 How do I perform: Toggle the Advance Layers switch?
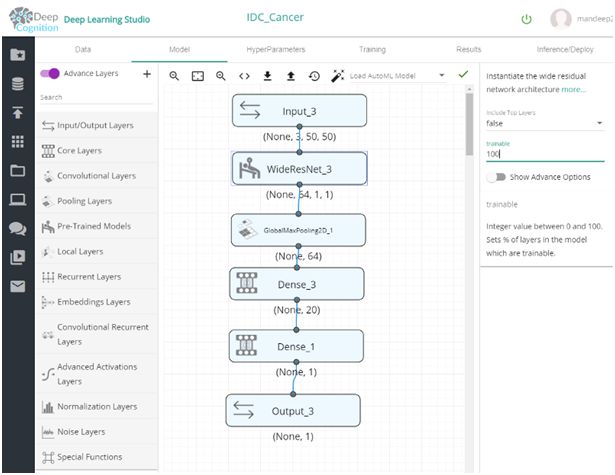tap(50, 73)
